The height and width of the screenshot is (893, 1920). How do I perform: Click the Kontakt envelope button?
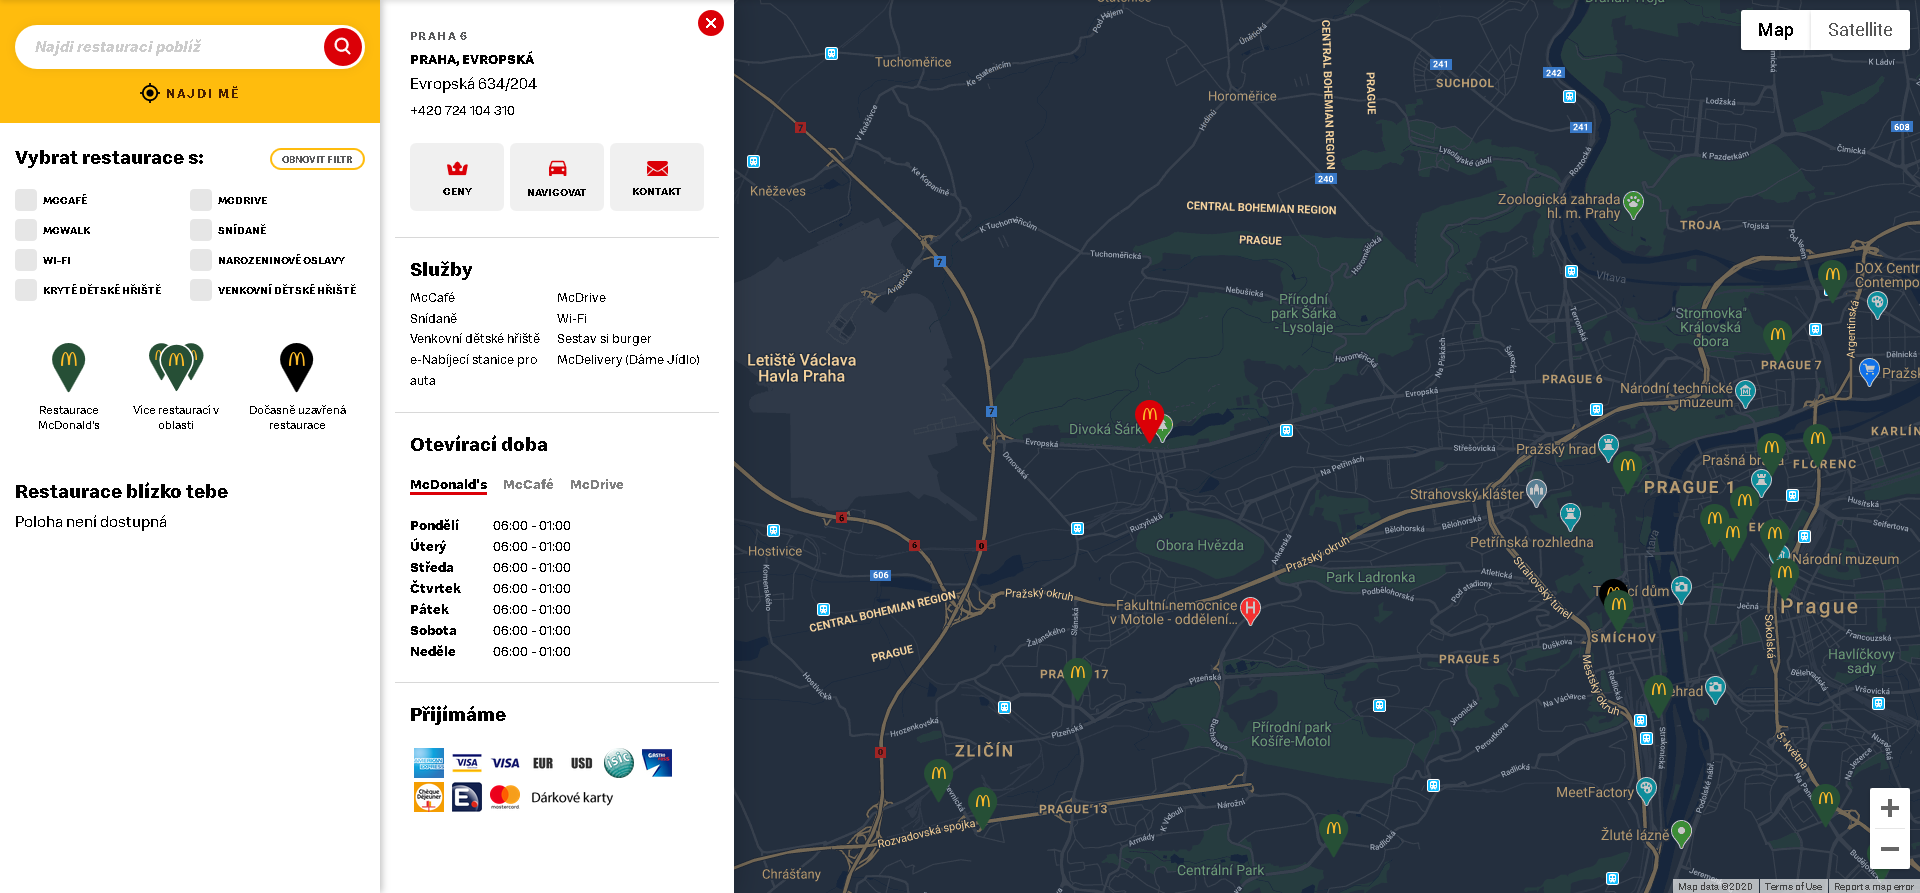coord(657,177)
